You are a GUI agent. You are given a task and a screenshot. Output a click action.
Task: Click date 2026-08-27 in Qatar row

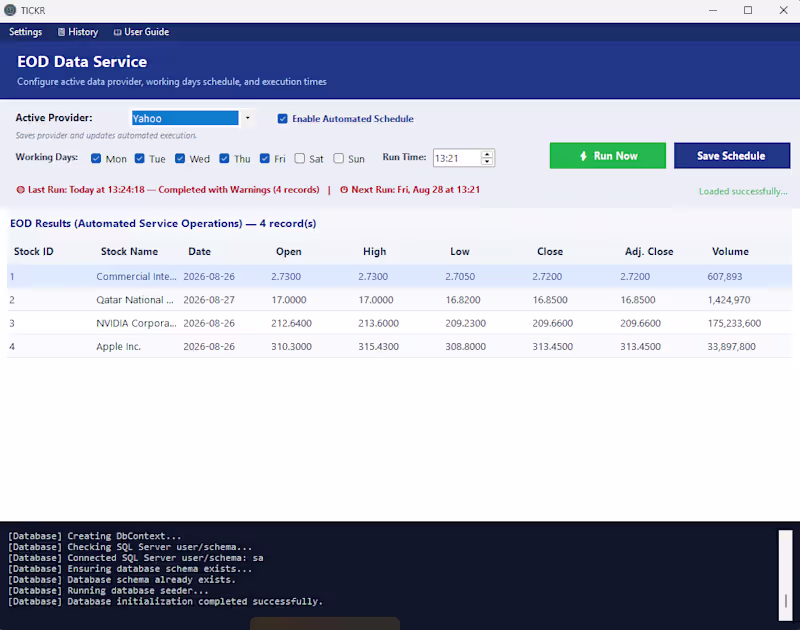(x=209, y=300)
